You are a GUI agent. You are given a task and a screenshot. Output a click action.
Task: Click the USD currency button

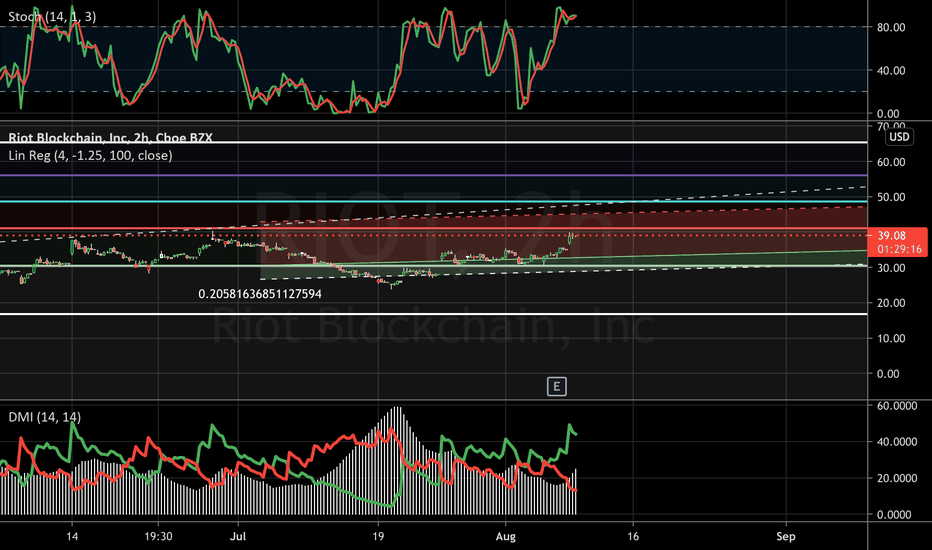pyautogui.click(x=899, y=137)
